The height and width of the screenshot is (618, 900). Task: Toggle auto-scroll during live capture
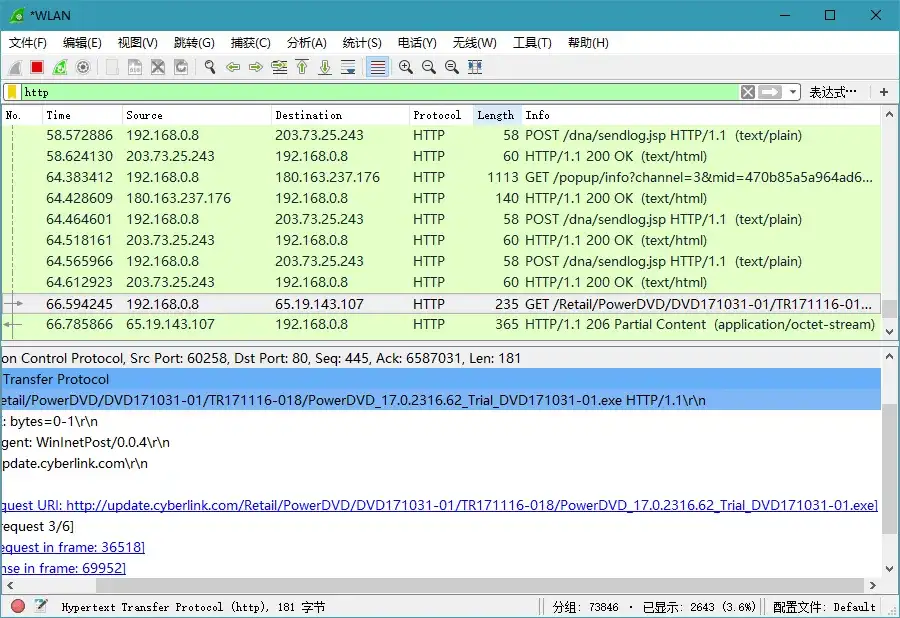(347, 67)
